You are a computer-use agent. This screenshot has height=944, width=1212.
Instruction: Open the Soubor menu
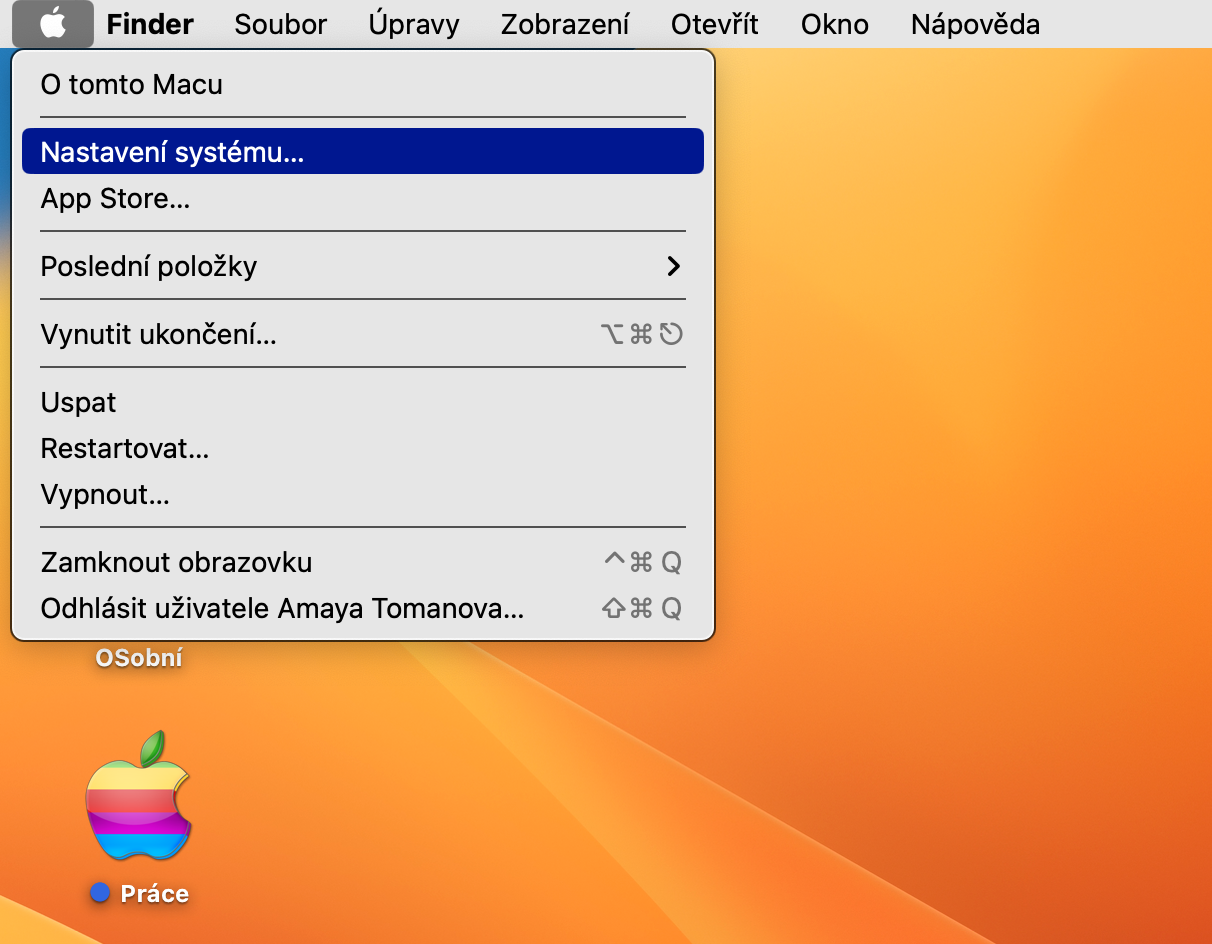pyautogui.click(x=281, y=24)
